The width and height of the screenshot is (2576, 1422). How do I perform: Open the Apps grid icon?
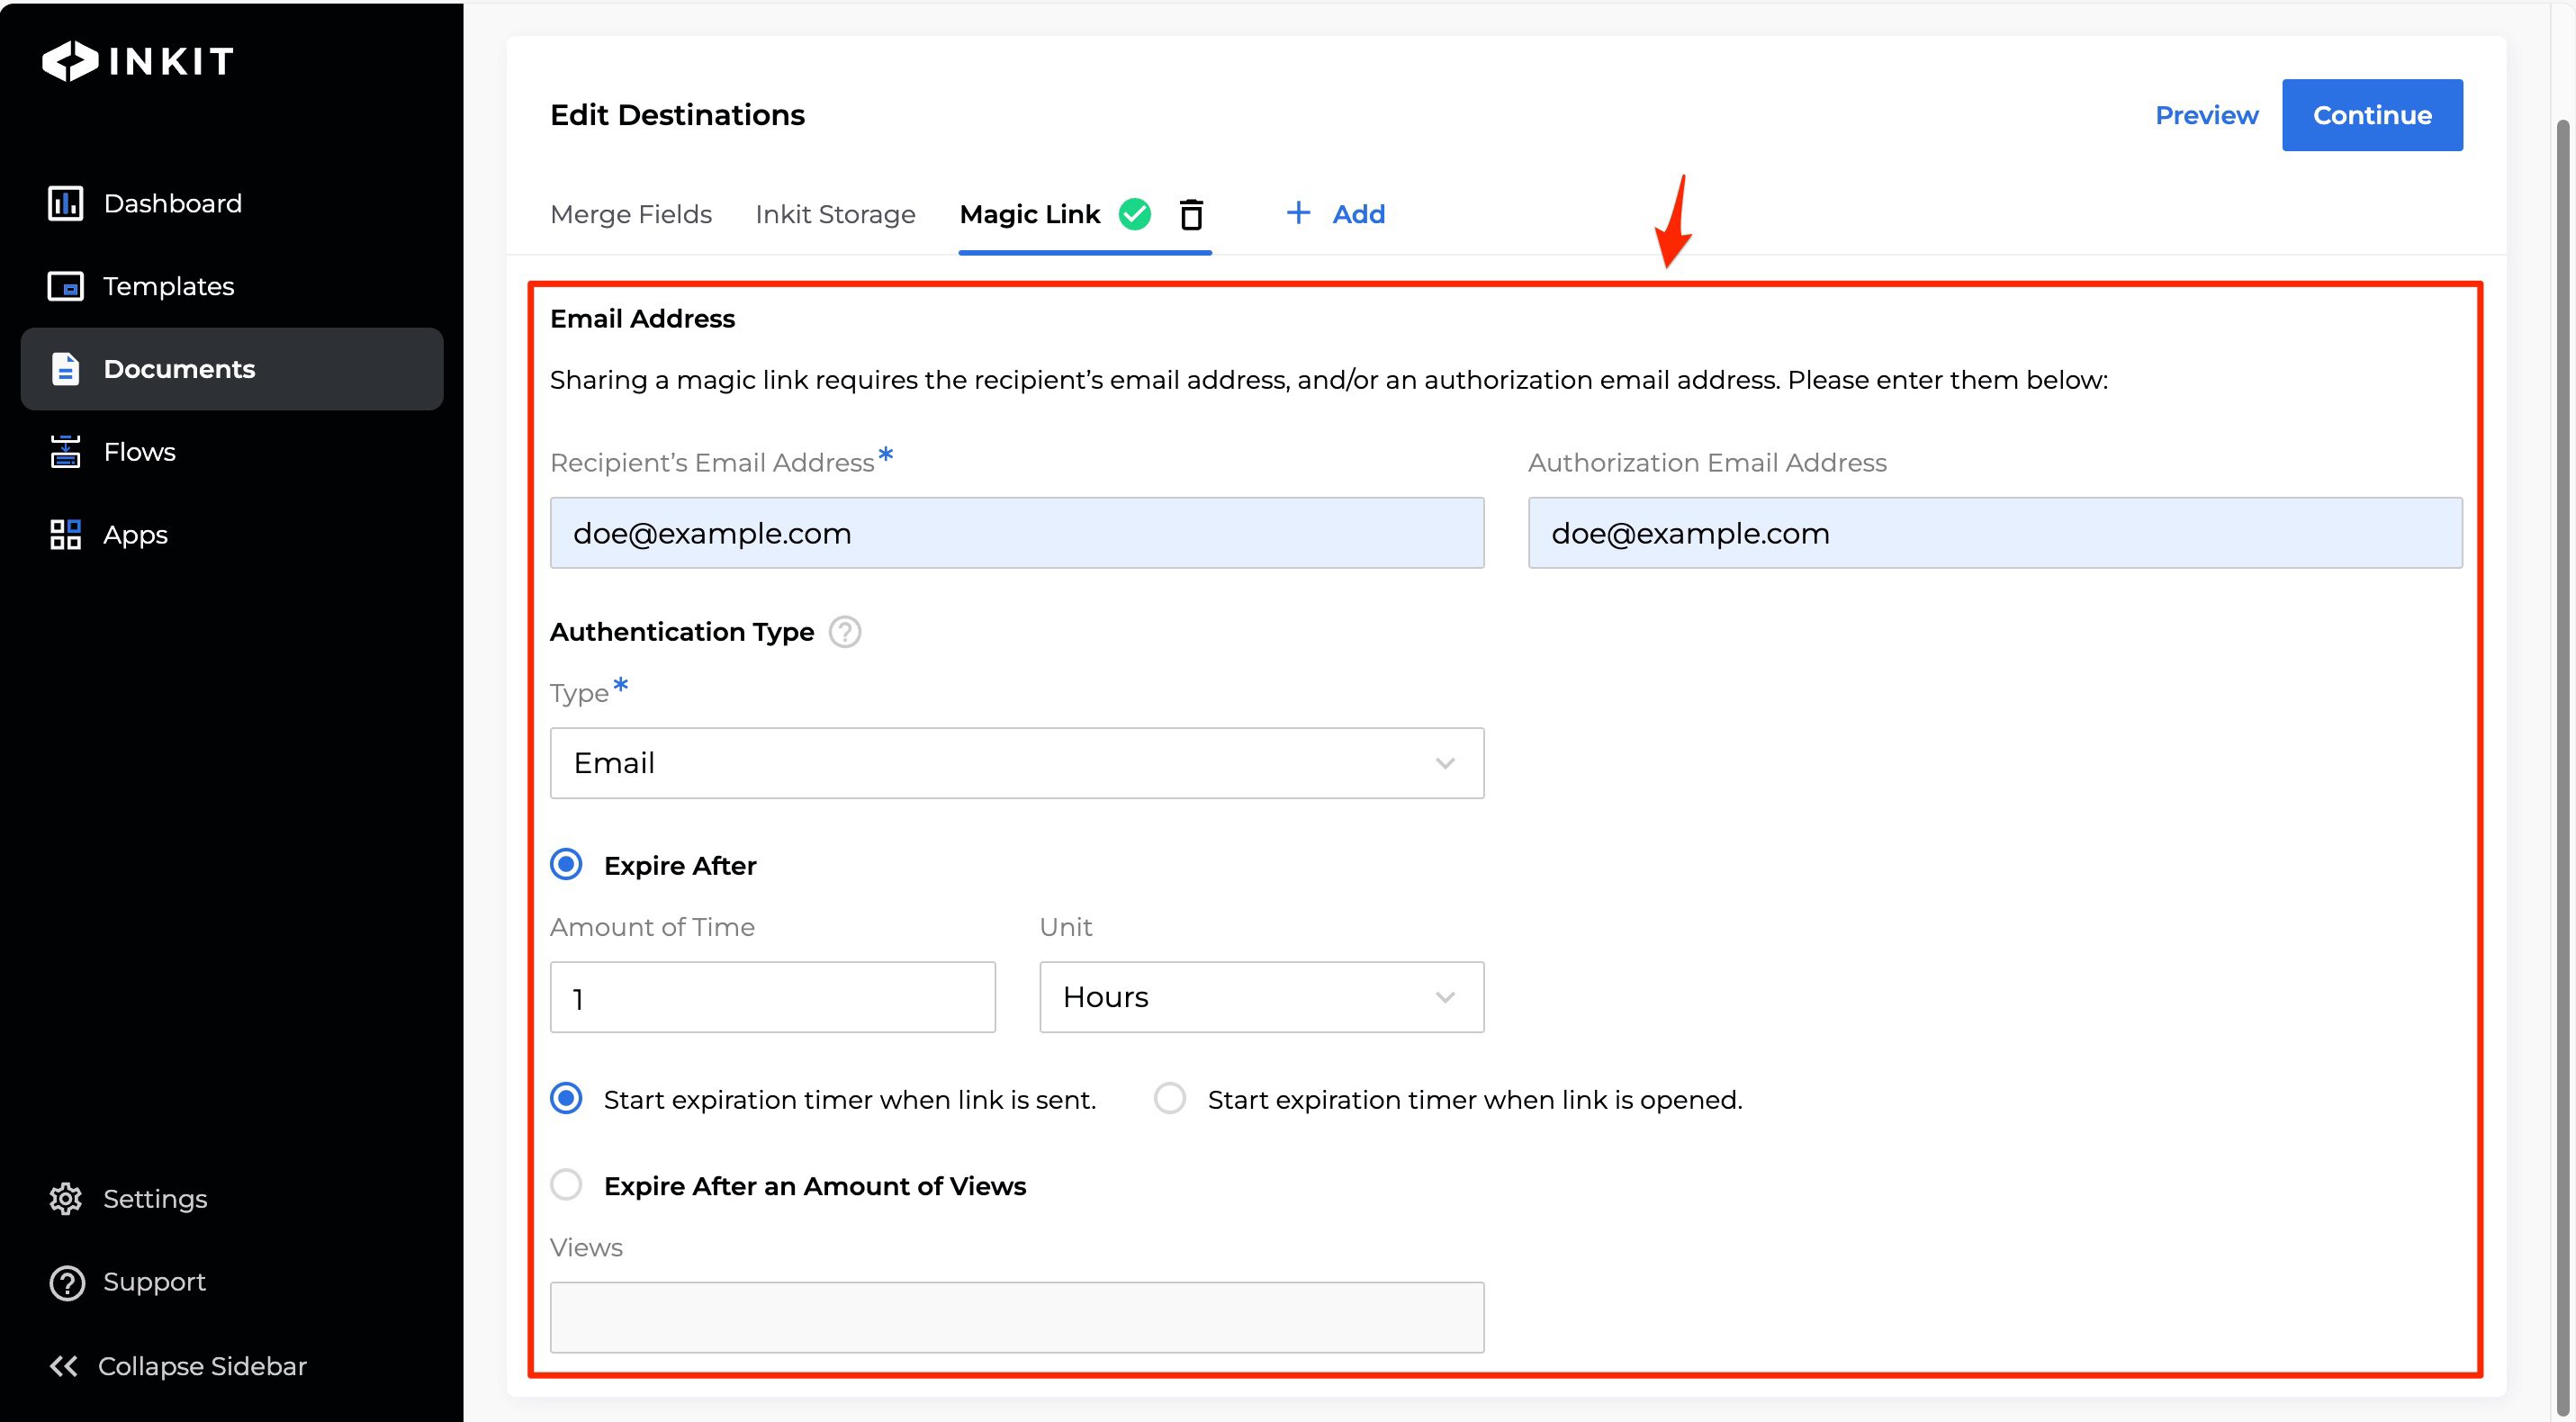(66, 535)
